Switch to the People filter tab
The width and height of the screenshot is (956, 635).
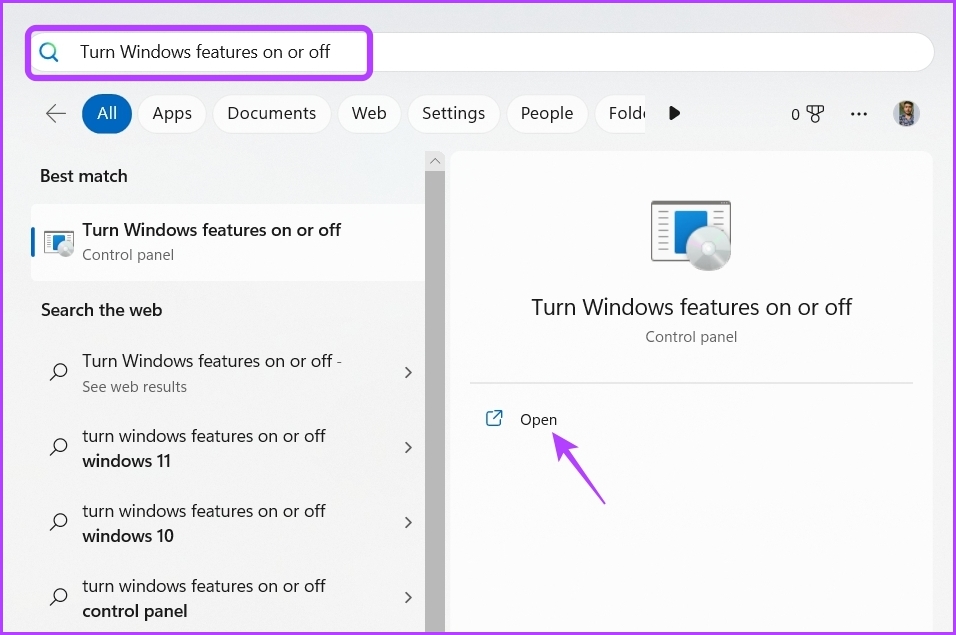tap(547, 113)
